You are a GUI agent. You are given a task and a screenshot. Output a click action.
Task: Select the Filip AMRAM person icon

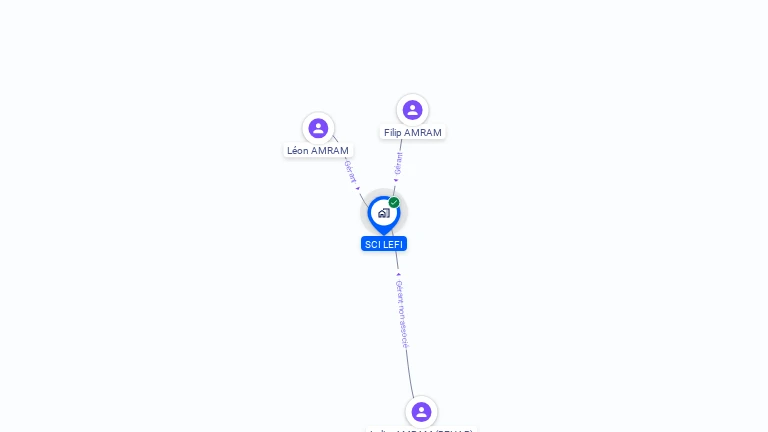[x=412, y=110]
